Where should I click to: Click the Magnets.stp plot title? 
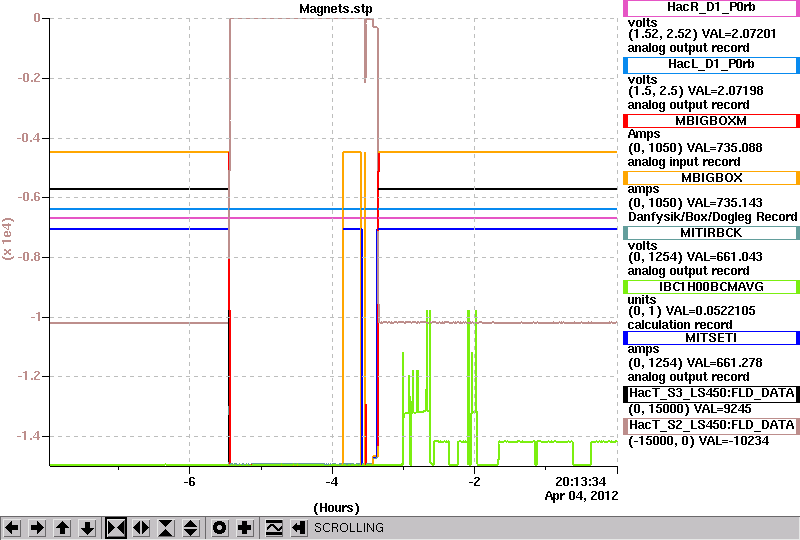pos(336,9)
